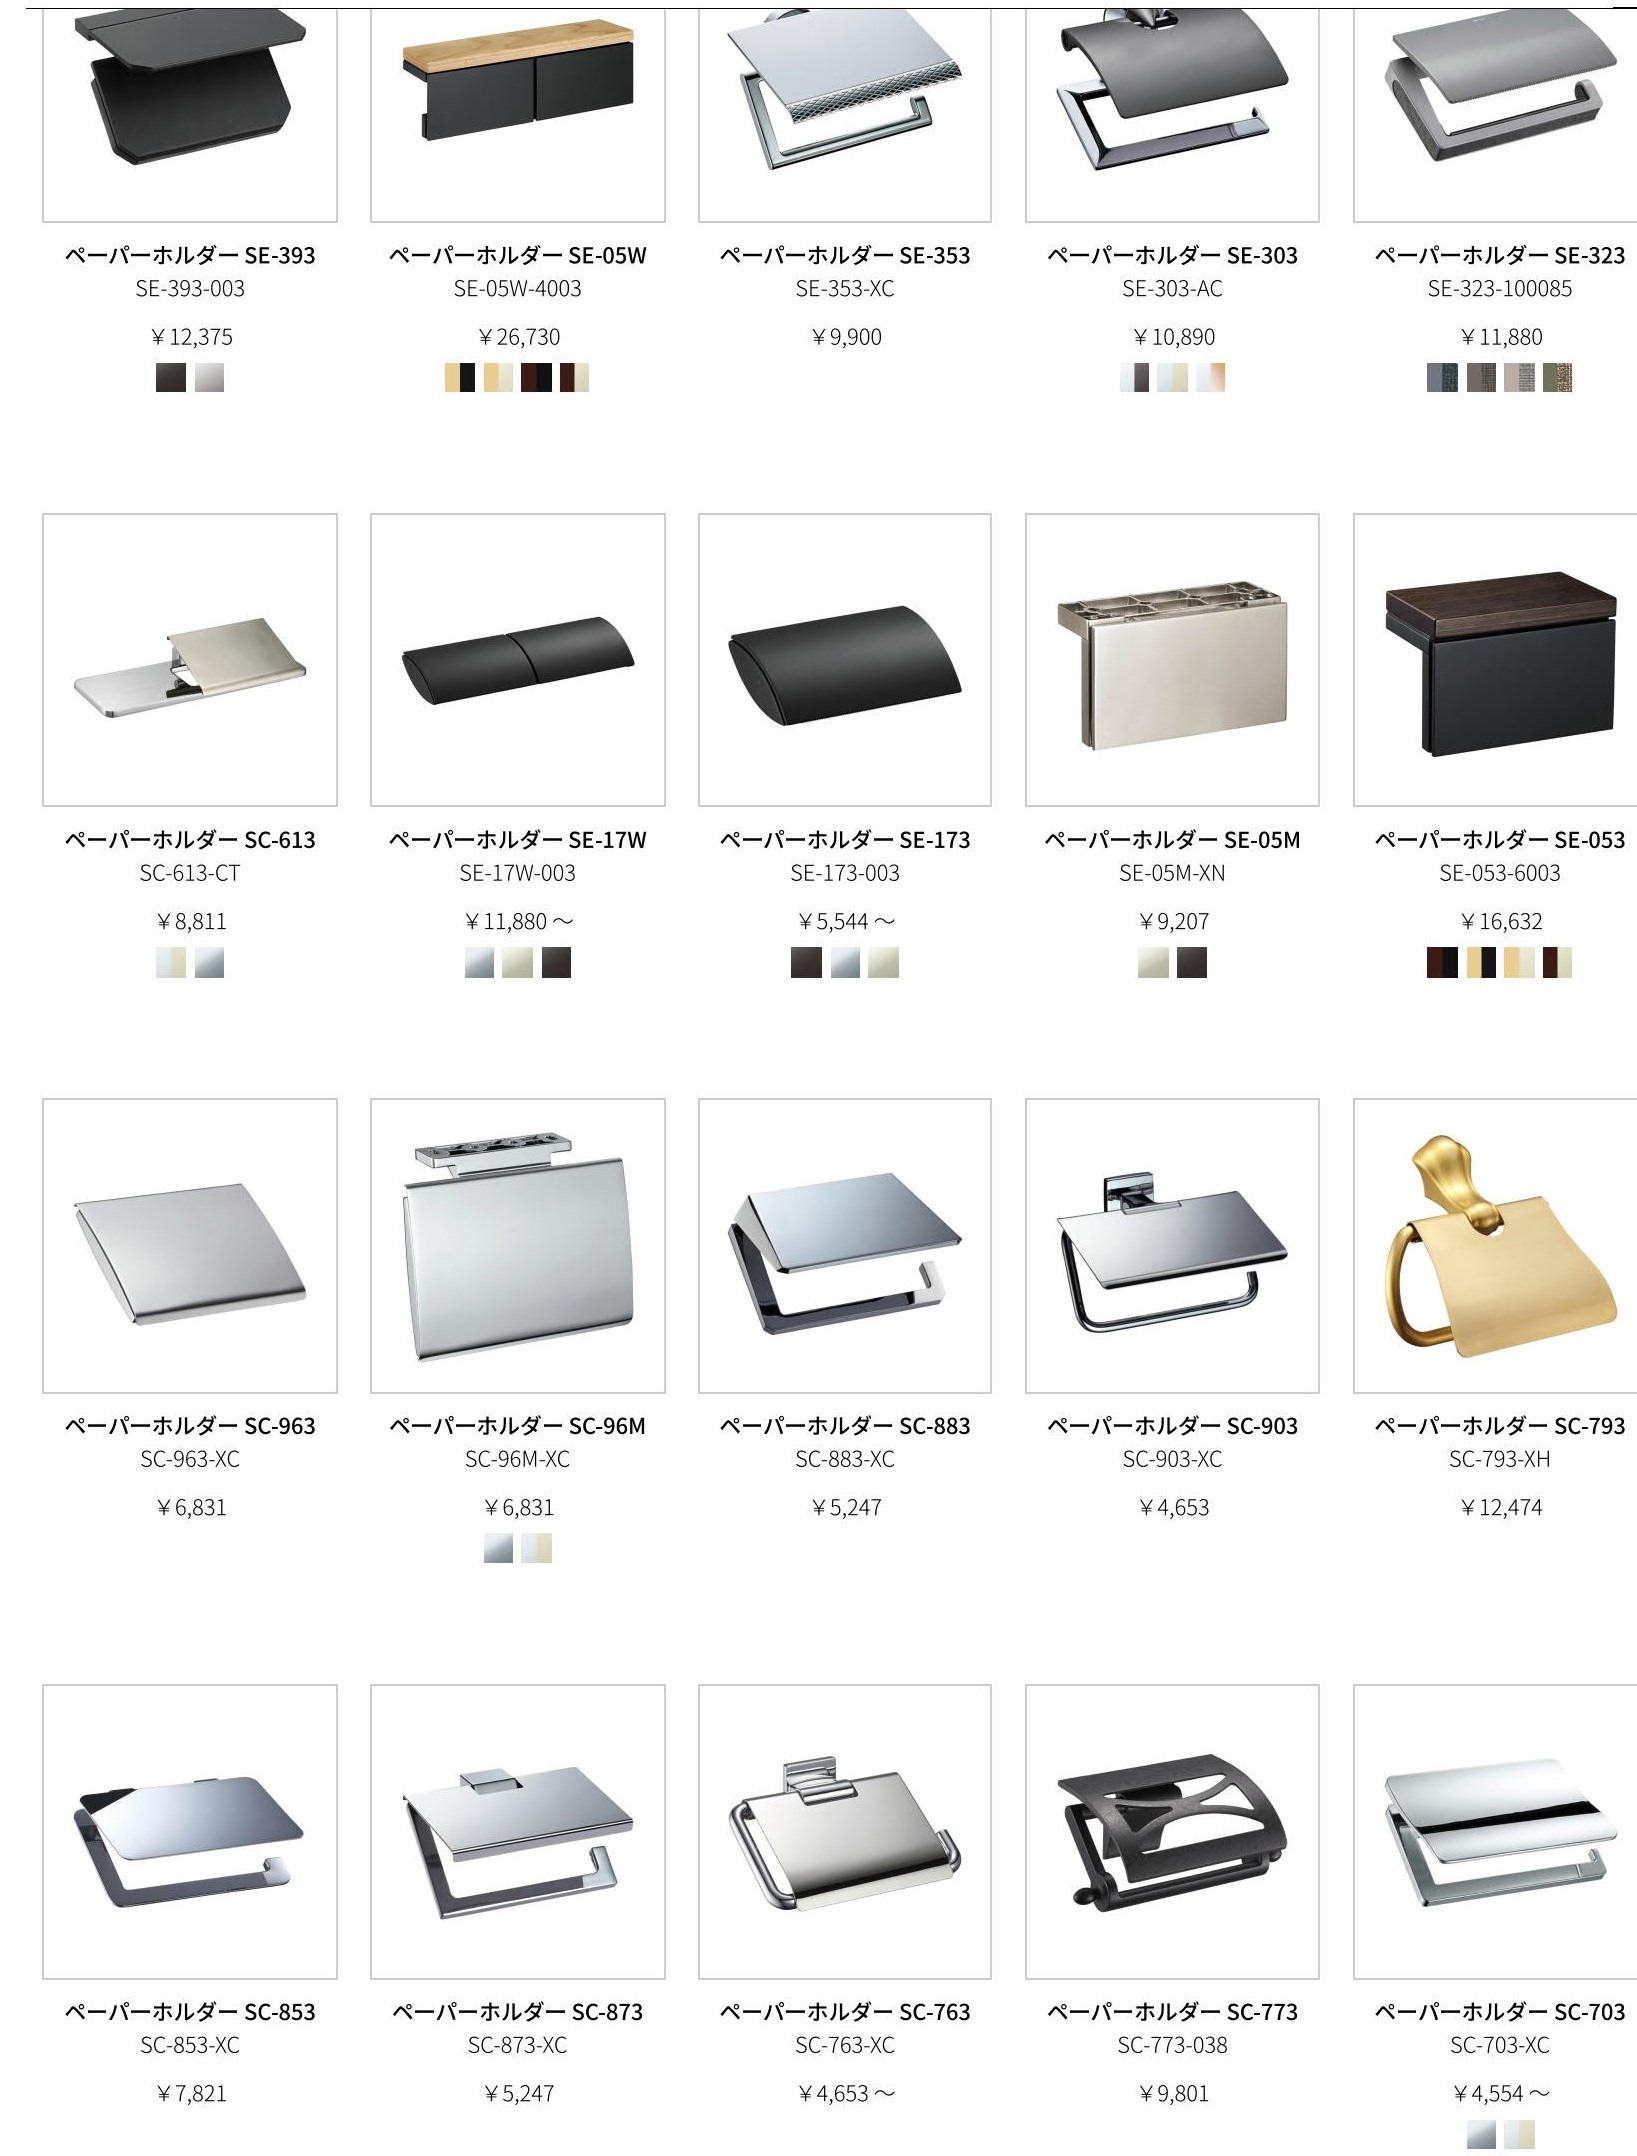Select the last swatch under SE-303
Viewport: 1637px width, 2156px height.
(1210, 377)
